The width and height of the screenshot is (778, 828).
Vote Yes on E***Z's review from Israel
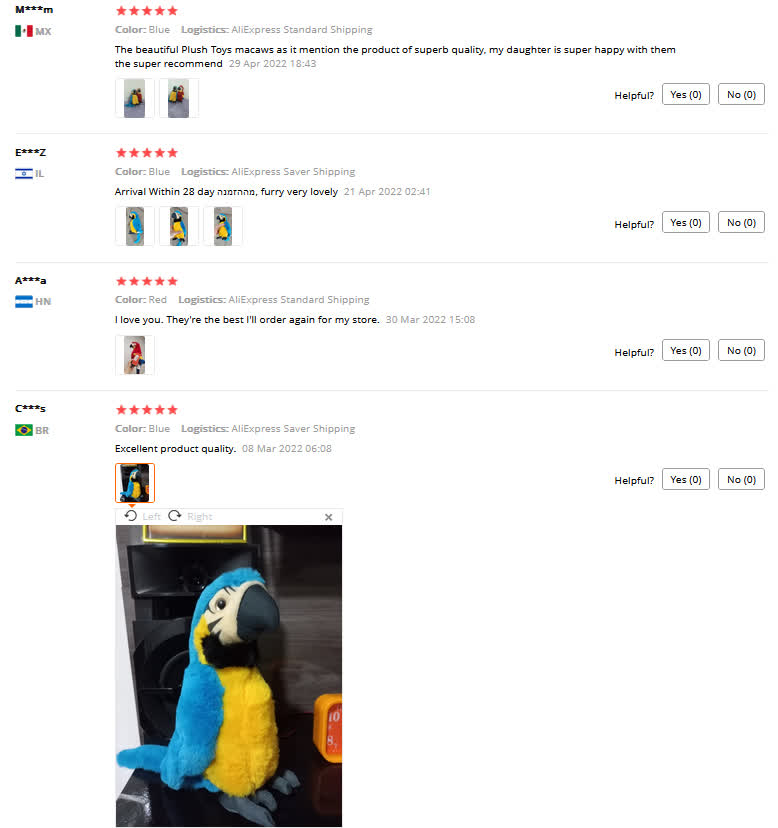[686, 222]
